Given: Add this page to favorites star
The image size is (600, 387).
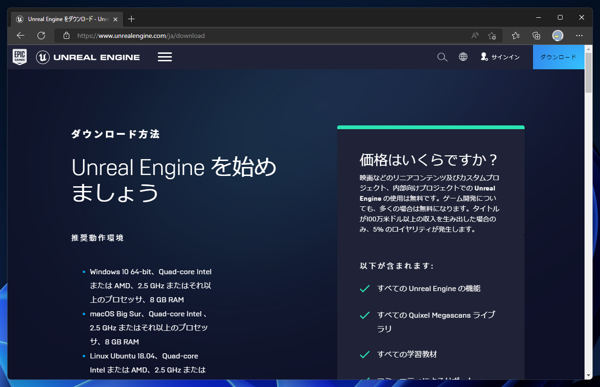Looking at the screenshot, I should tap(492, 36).
